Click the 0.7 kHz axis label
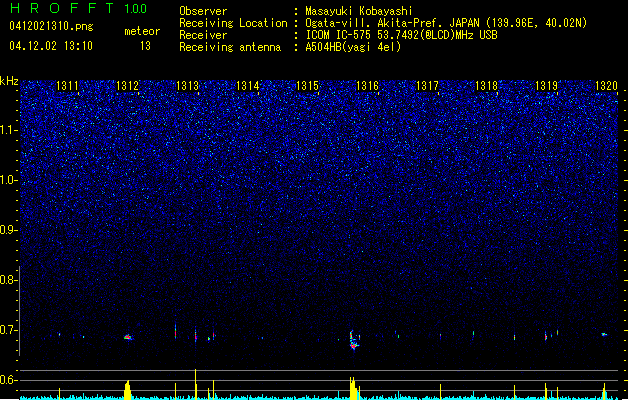The image size is (629, 400). tap(9, 330)
